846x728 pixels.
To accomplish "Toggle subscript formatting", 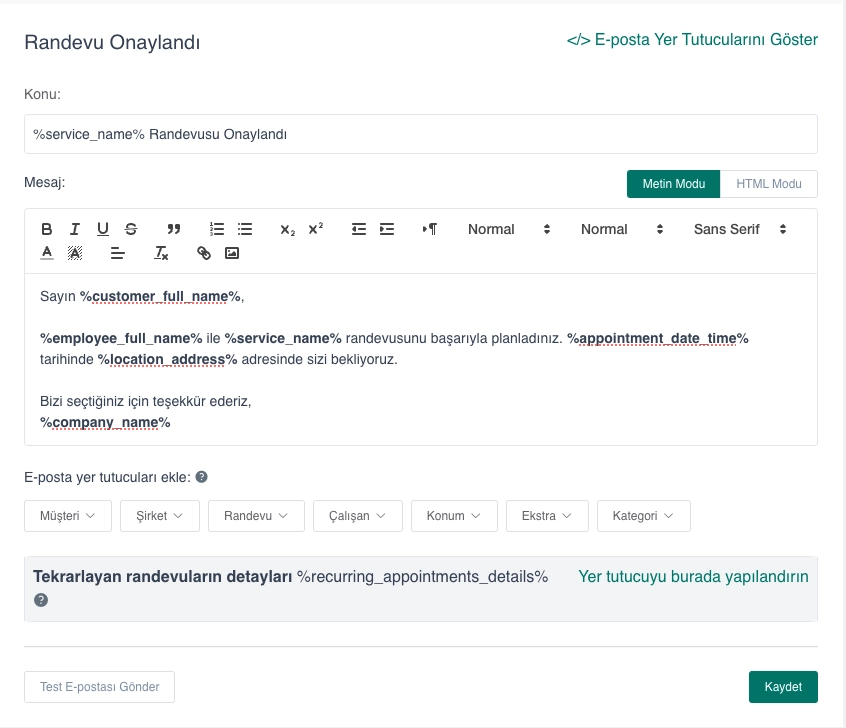I will 287,229.
